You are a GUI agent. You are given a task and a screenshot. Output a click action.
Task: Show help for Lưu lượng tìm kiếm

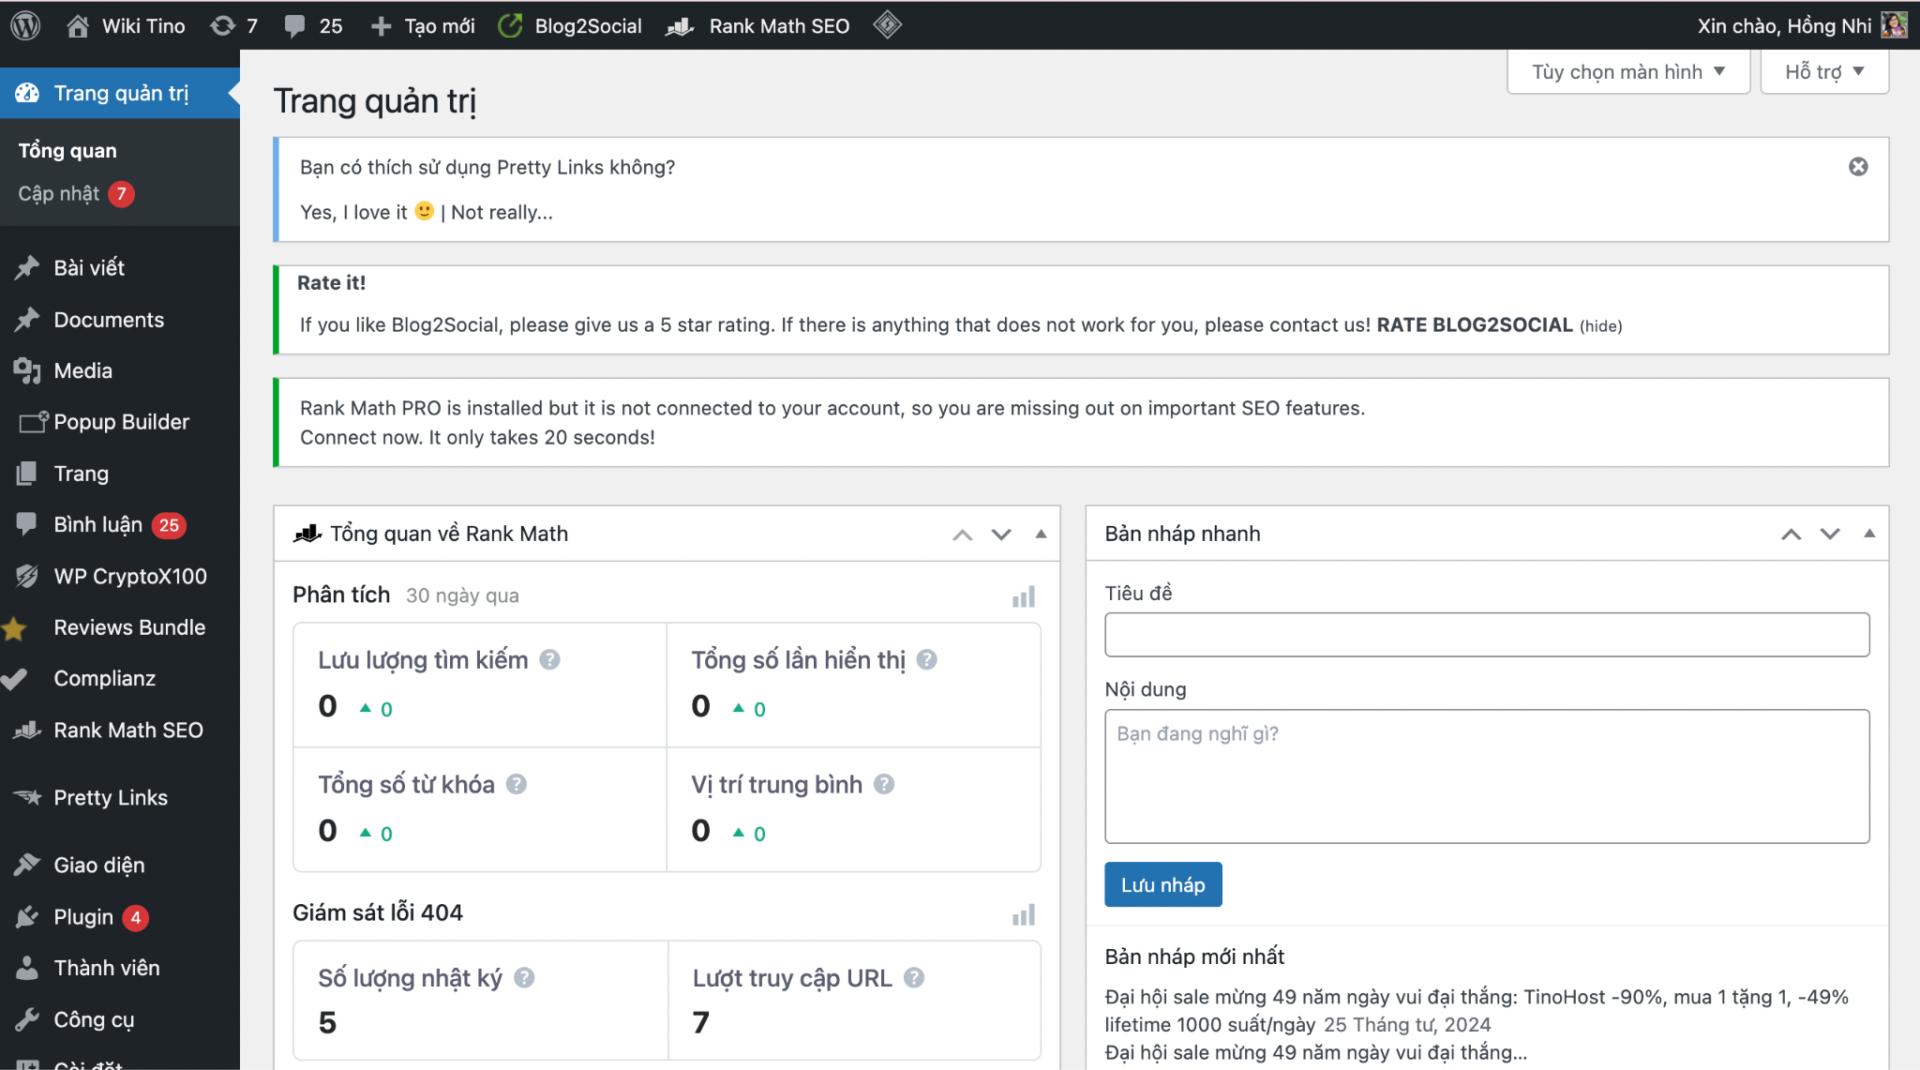(x=550, y=660)
